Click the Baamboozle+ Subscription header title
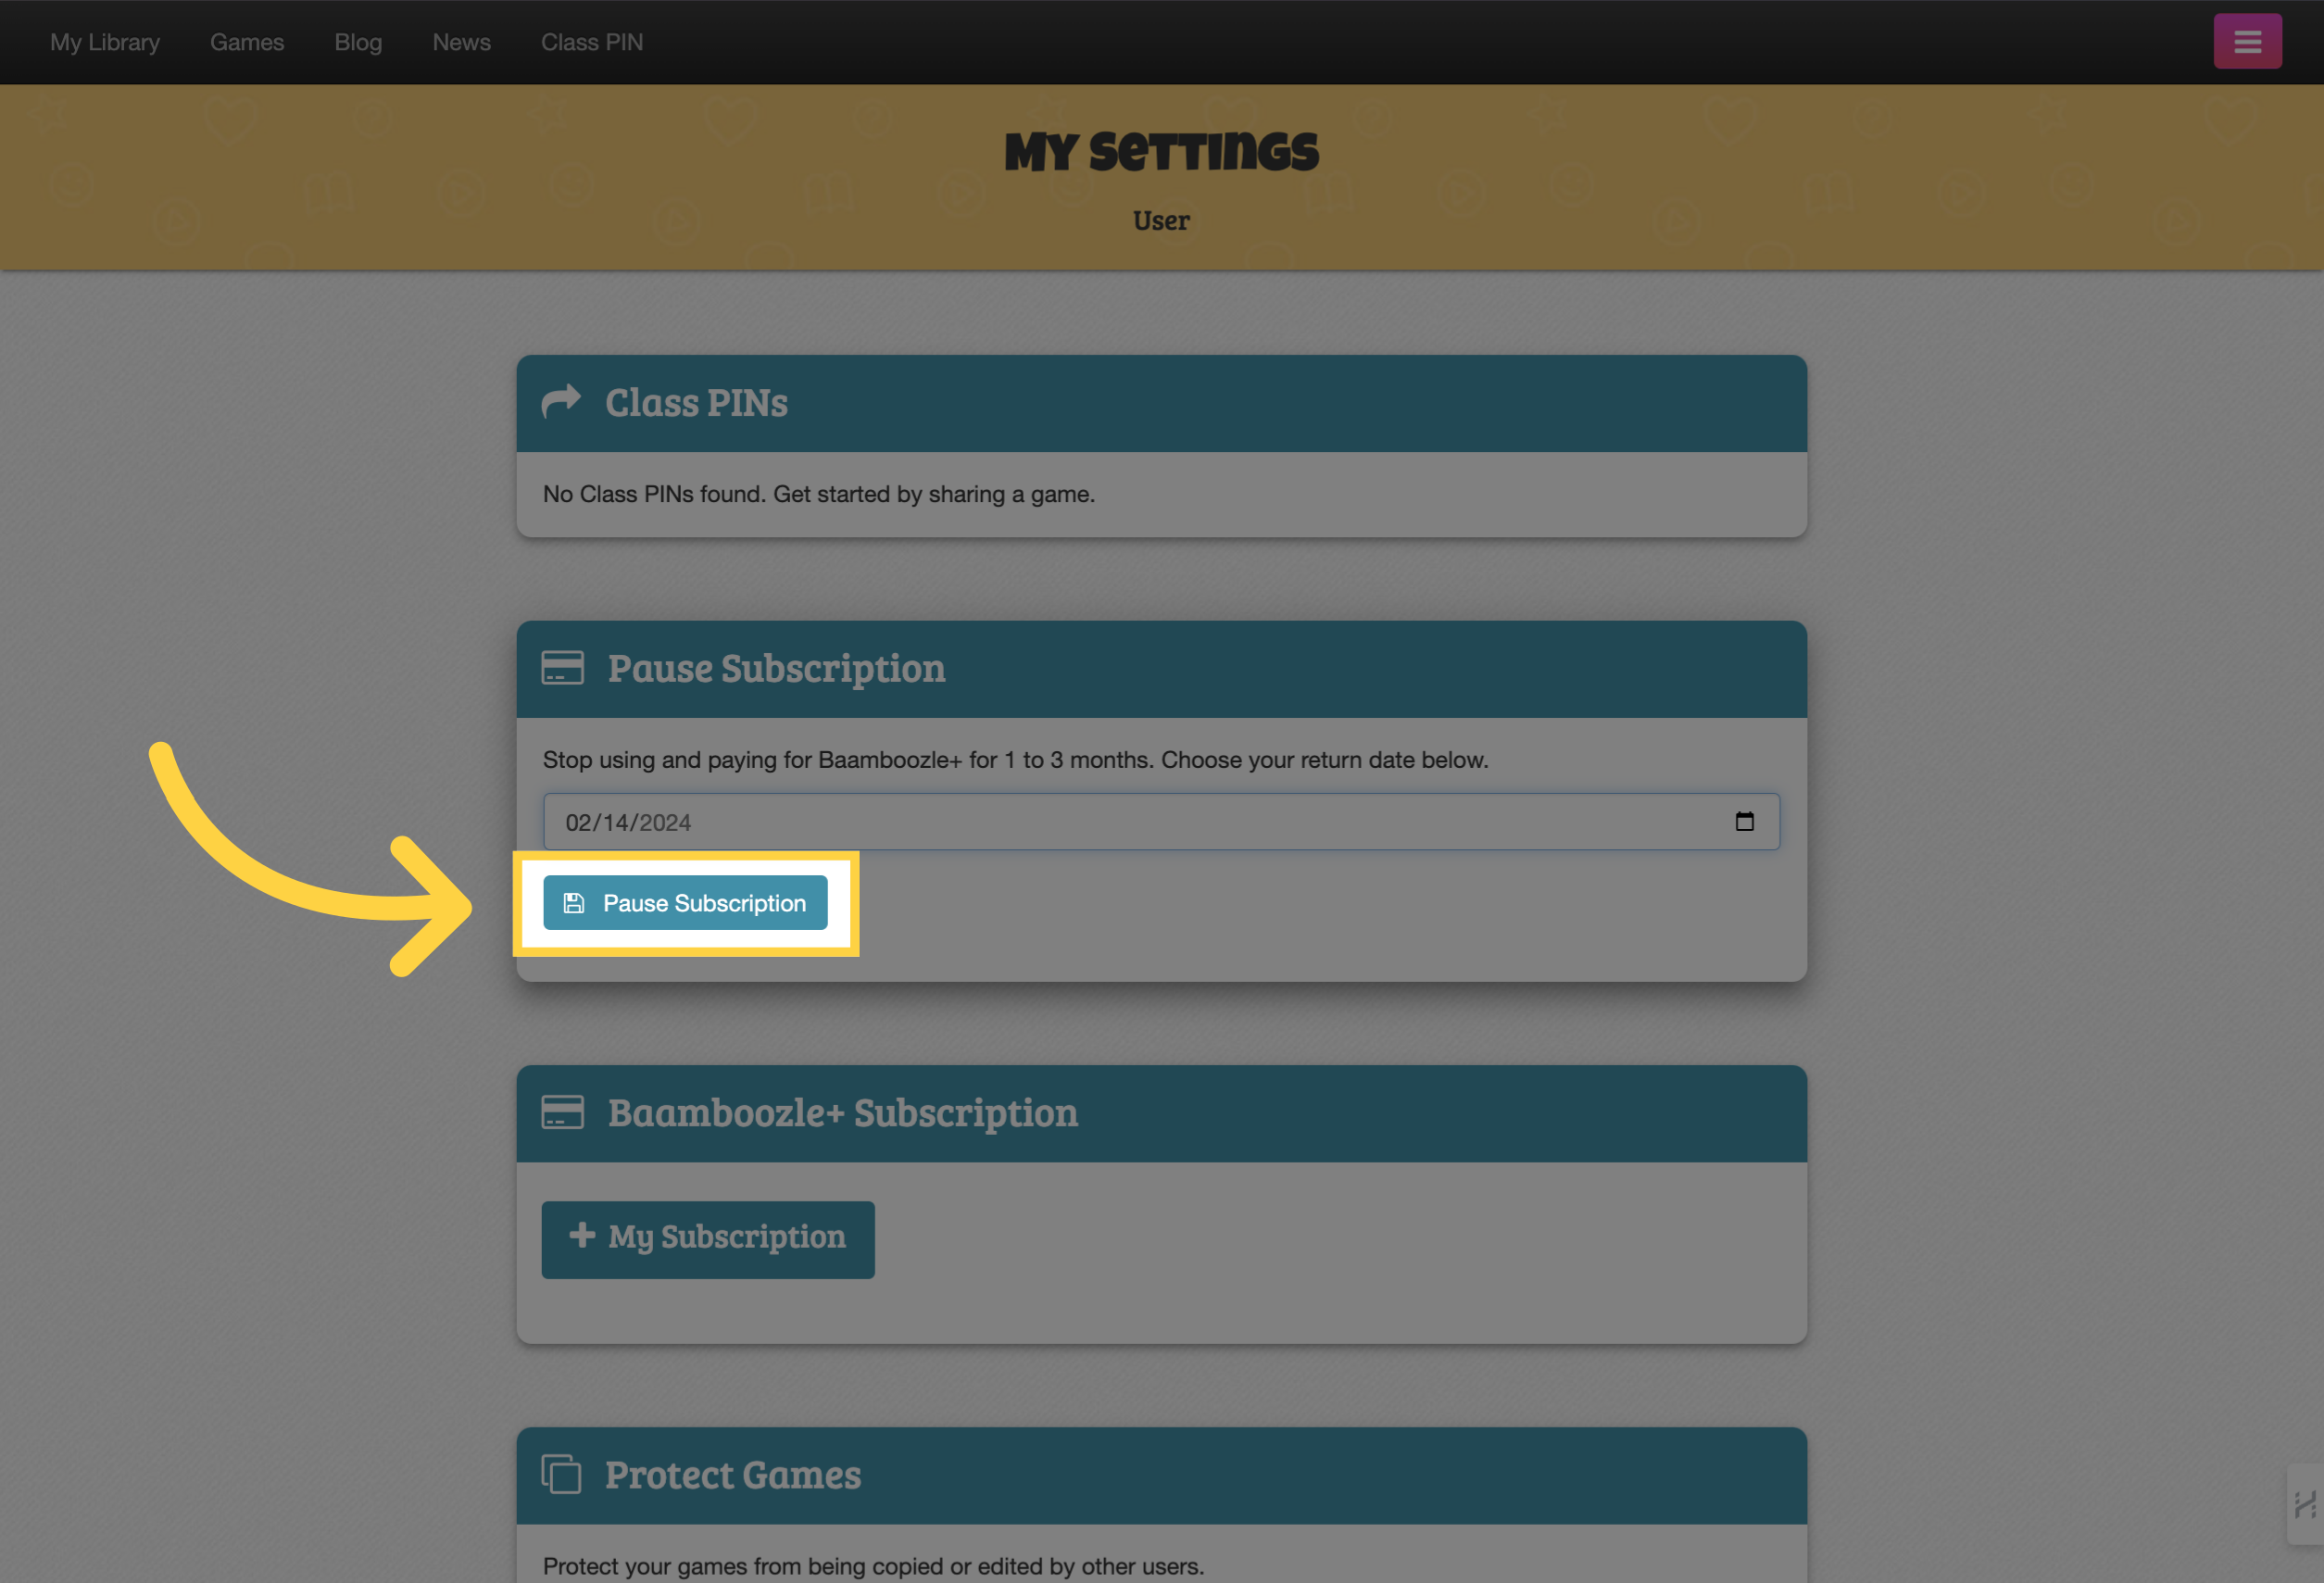Viewport: 2324px width, 1583px height. coord(843,1112)
